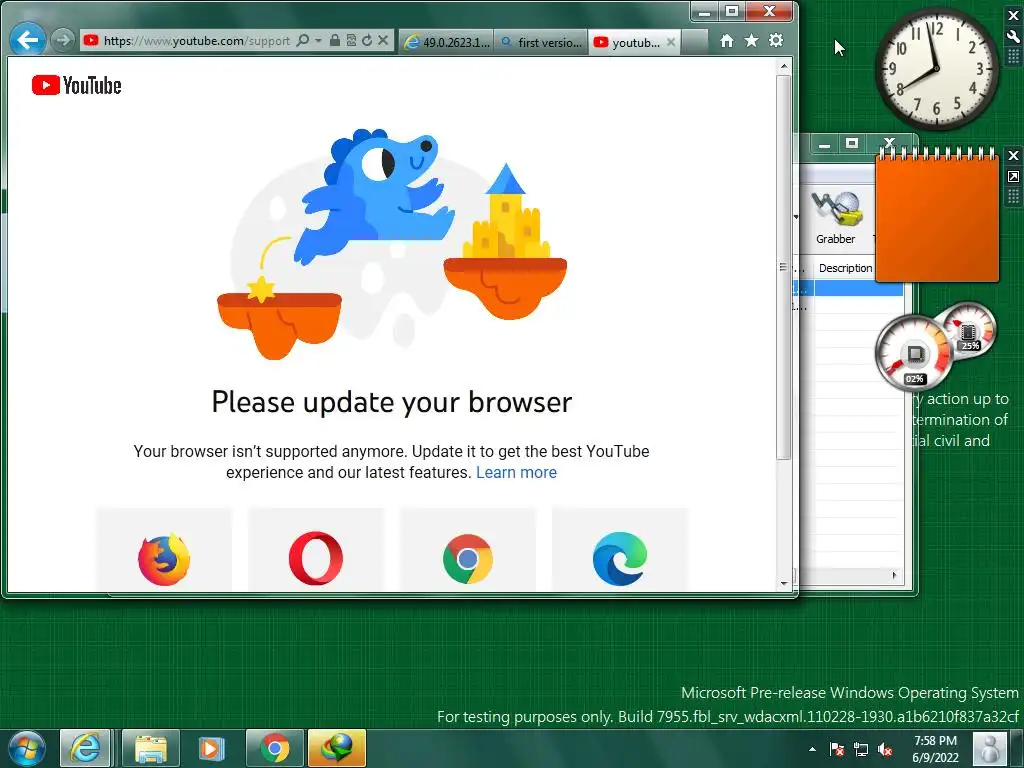Viewport: 1024px width, 768px height.
Task: Open the taskbar clock 7:58 PM
Action: [935, 749]
